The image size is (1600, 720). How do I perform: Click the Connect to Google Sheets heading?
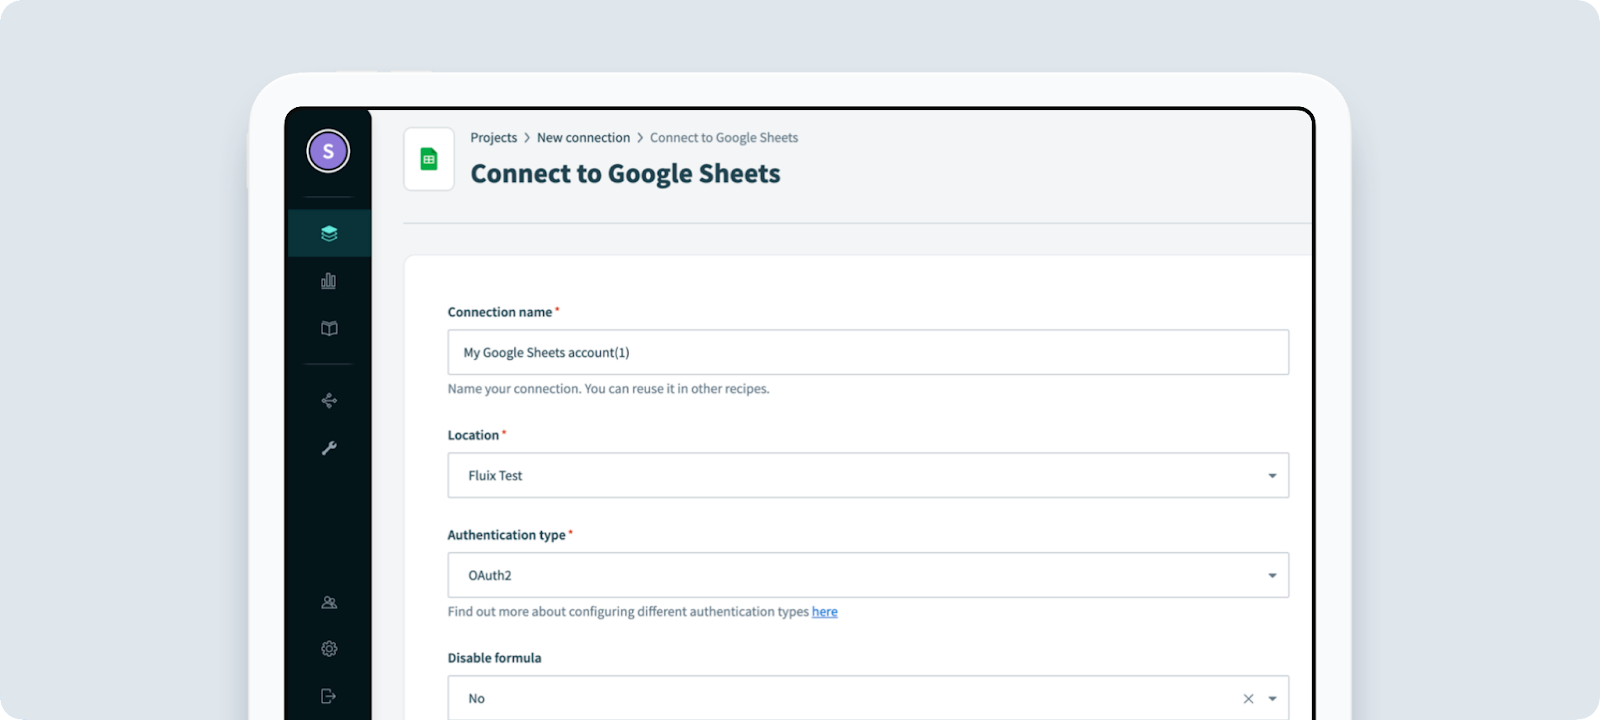[625, 174]
